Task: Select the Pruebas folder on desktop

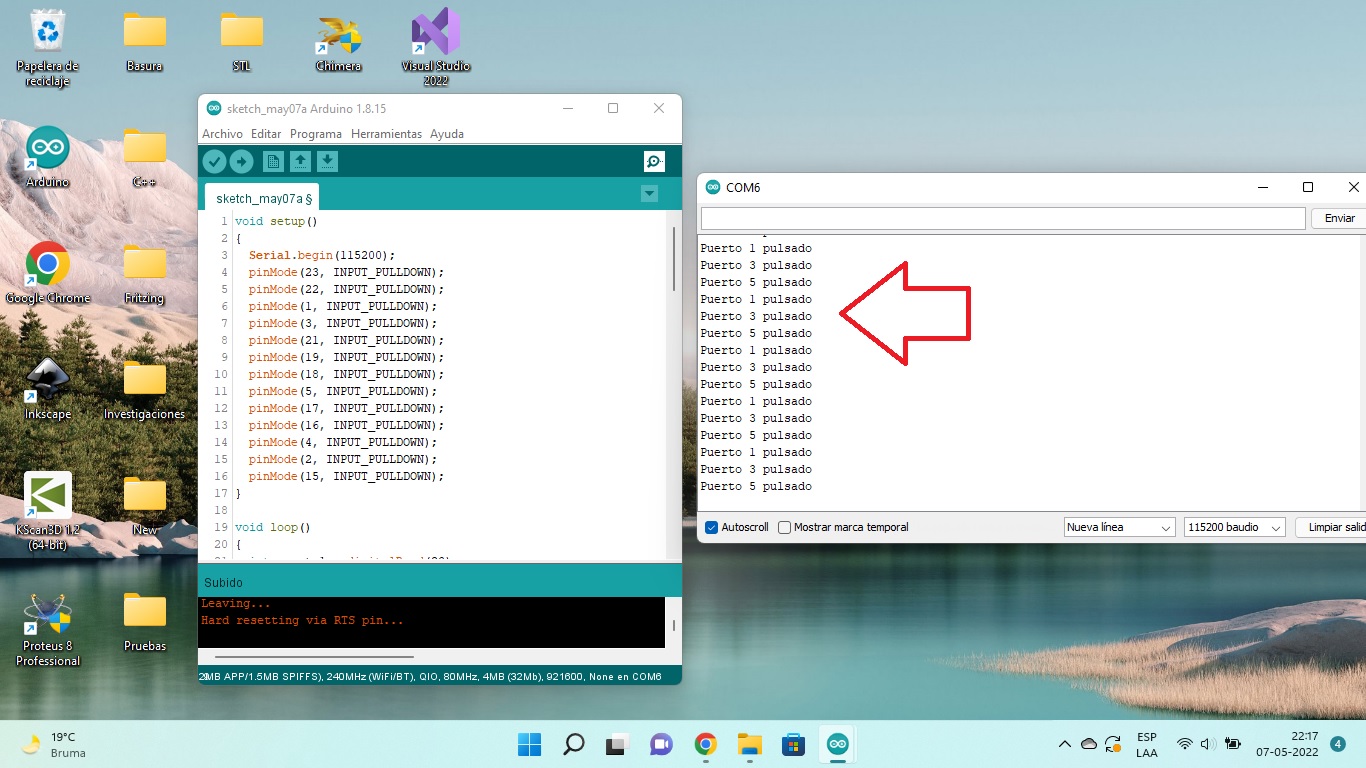Action: (144, 621)
